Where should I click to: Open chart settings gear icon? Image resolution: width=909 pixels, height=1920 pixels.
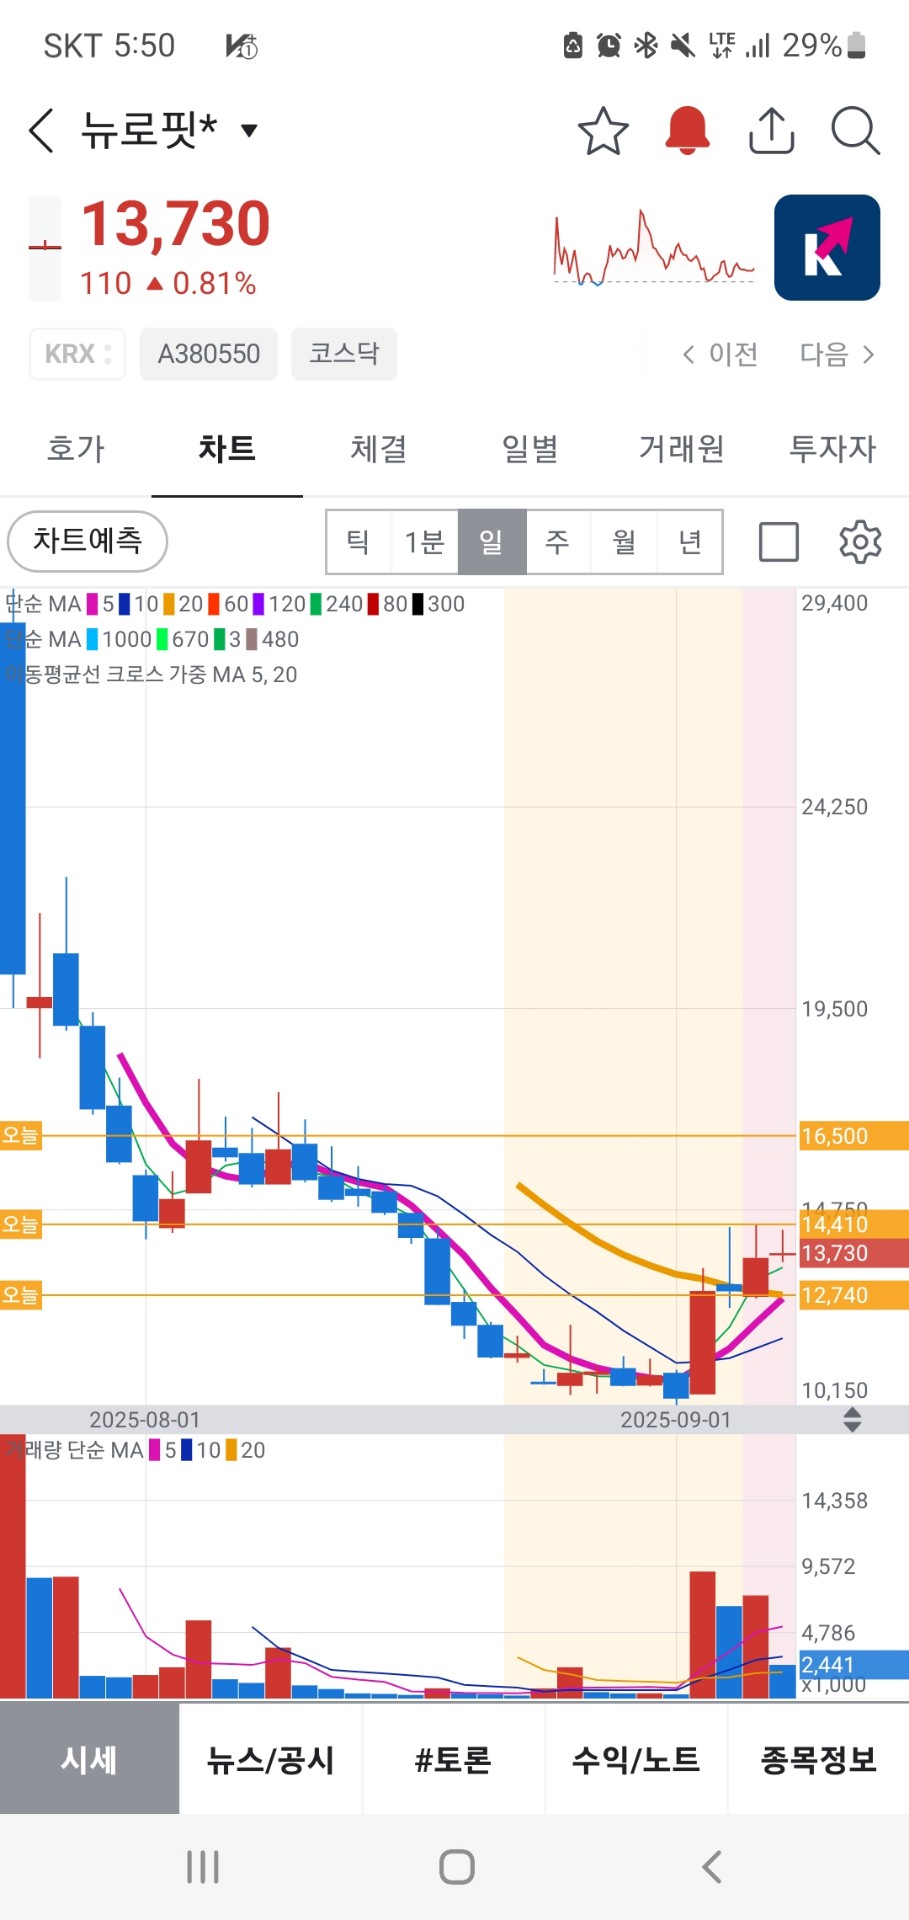click(x=859, y=542)
